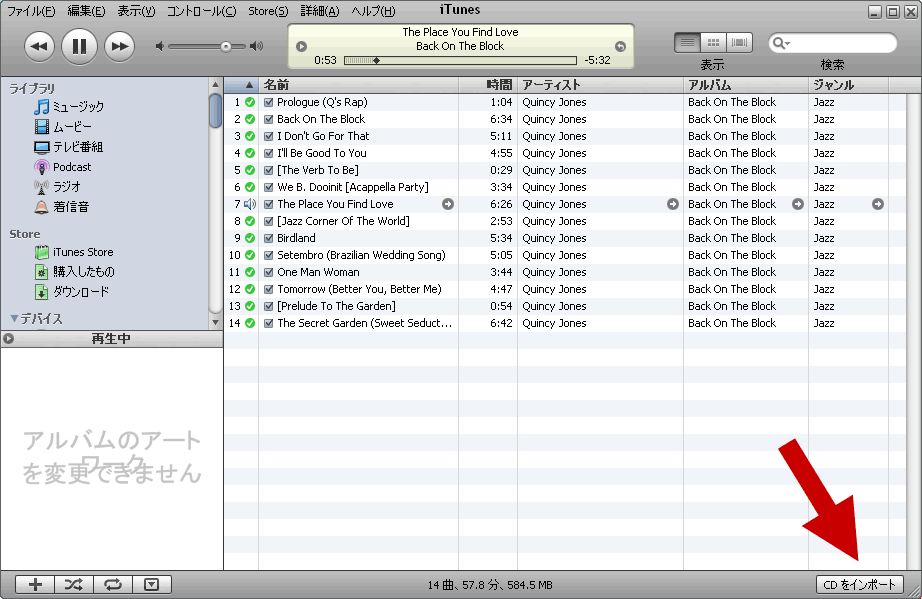Click the high volume speaker icon

tap(256, 46)
